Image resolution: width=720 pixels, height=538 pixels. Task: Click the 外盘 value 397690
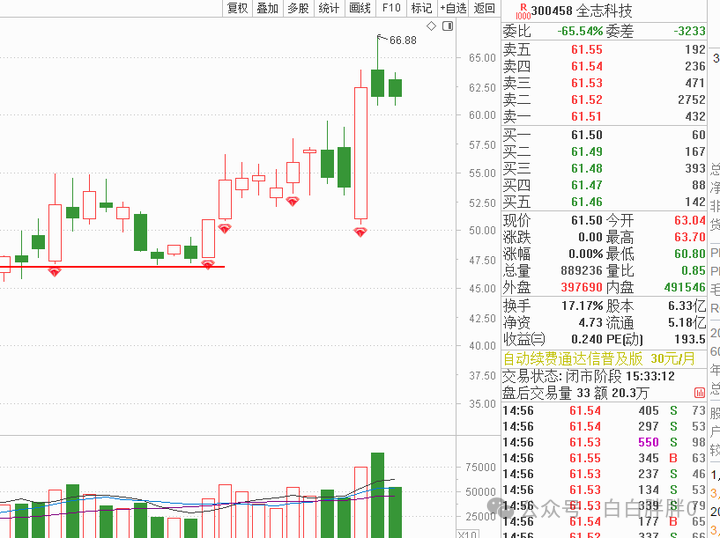coord(581,287)
